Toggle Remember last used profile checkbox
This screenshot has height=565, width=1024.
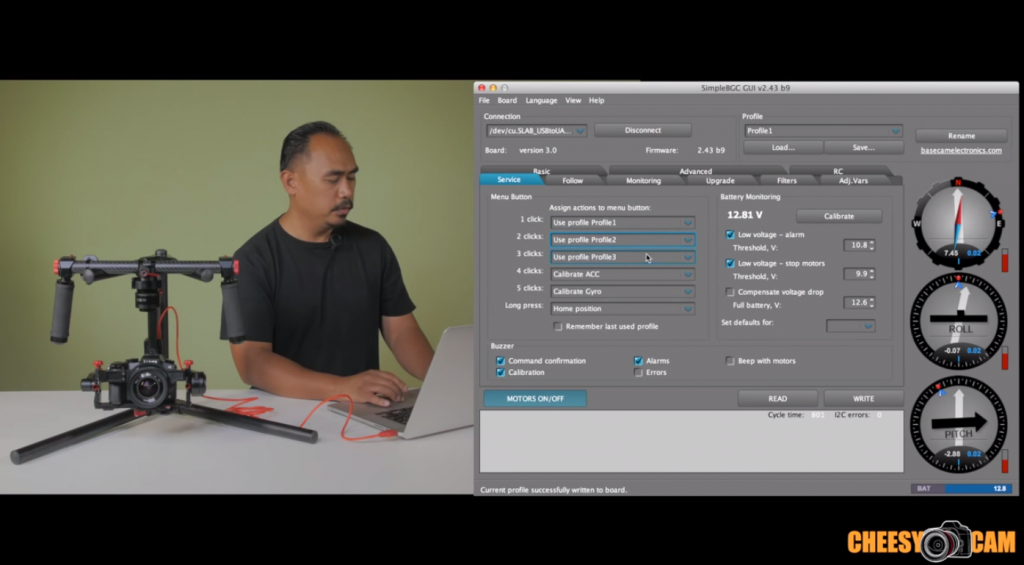(x=558, y=327)
